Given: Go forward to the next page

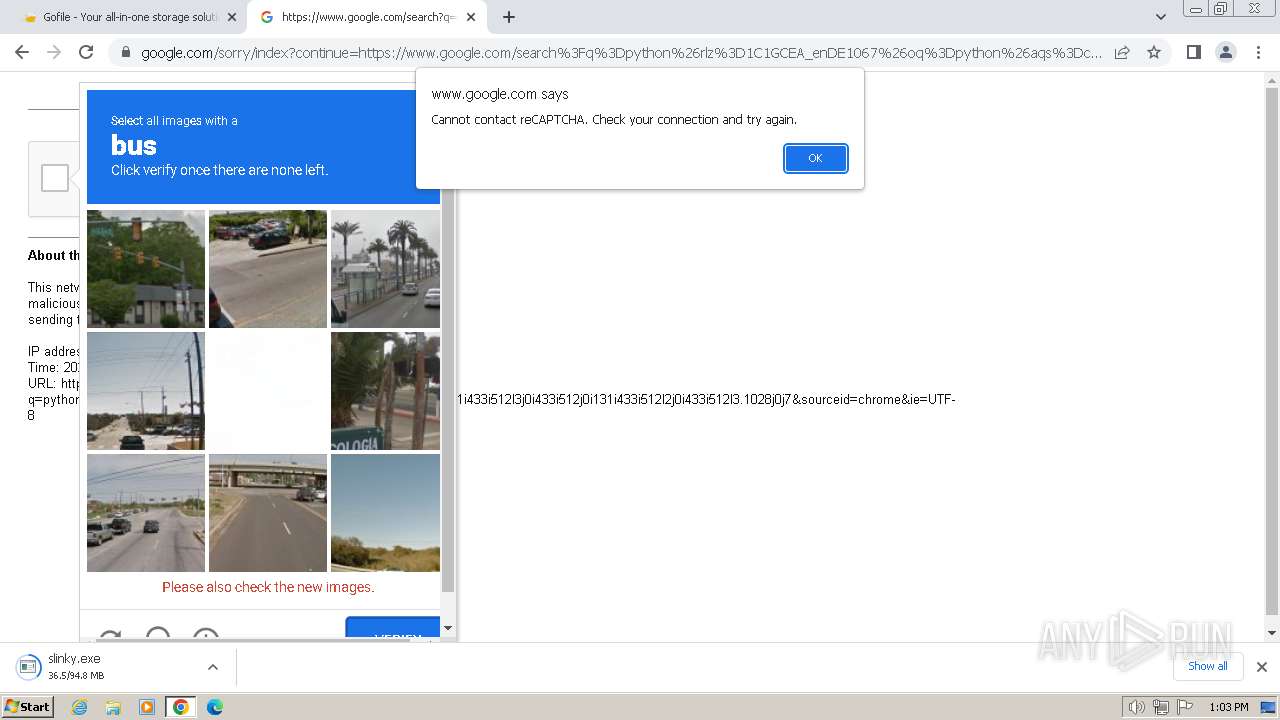Looking at the screenshot, I should tap(54, 52).
